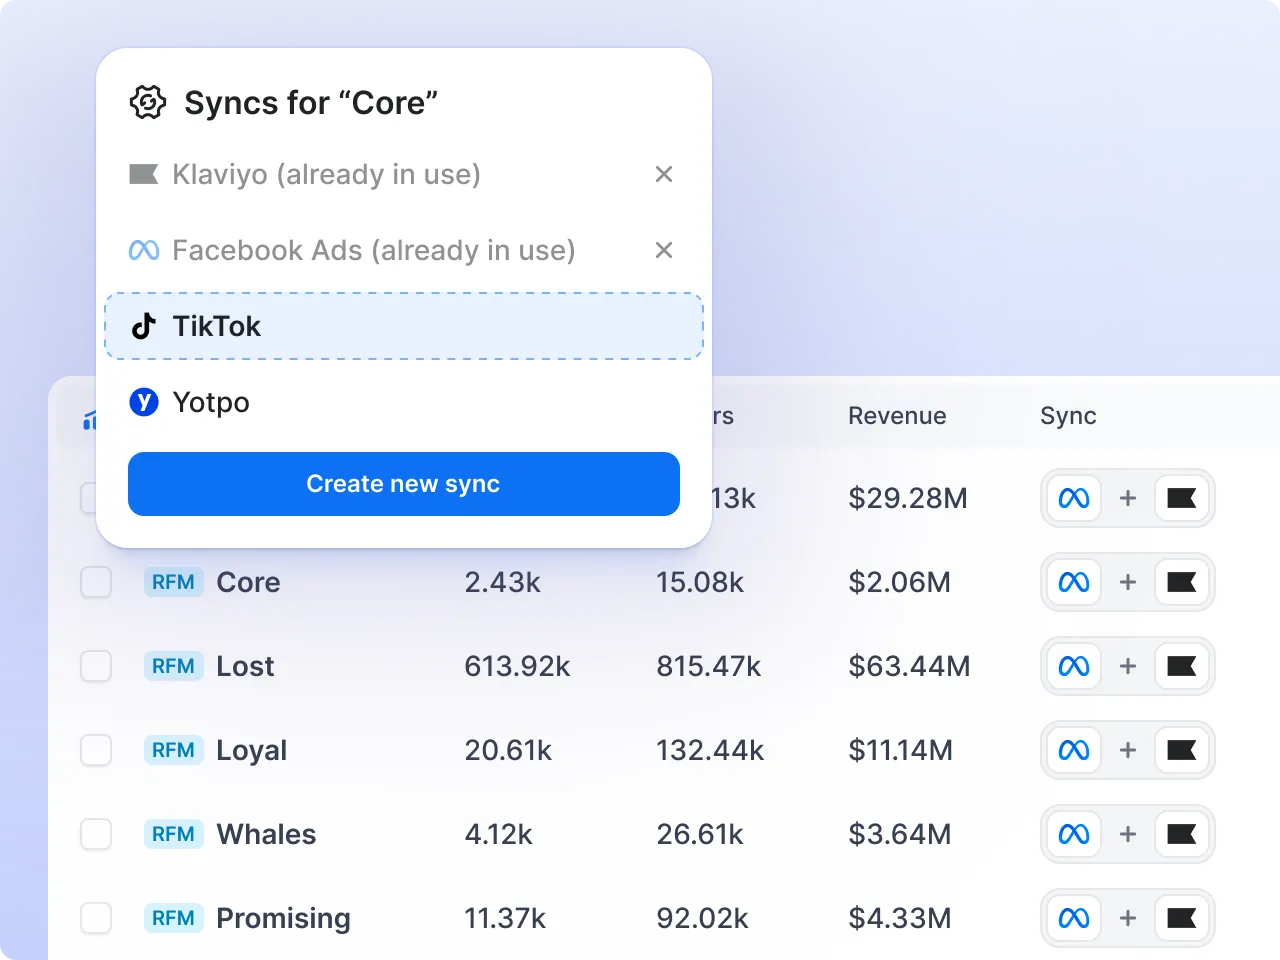Remove the Klaviyo sync with its X
This screenshot has height=960, width=1280.
664,174
